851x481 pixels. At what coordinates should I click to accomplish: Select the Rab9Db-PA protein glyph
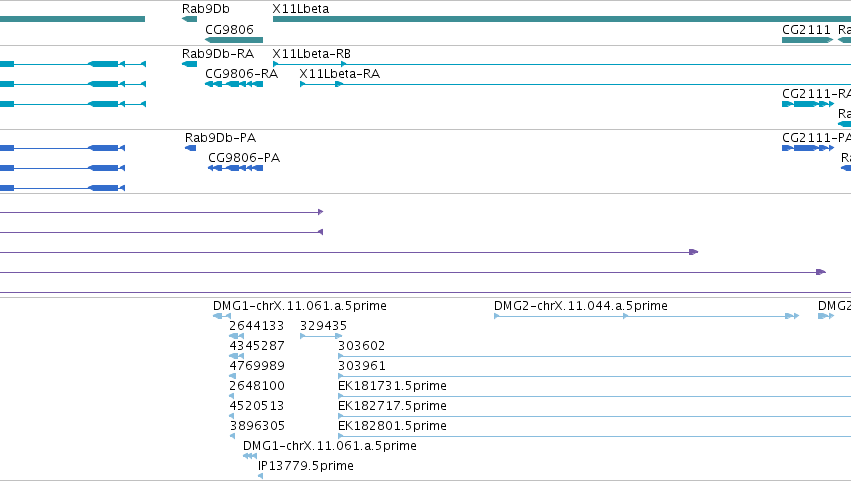[x=190, y=148]
